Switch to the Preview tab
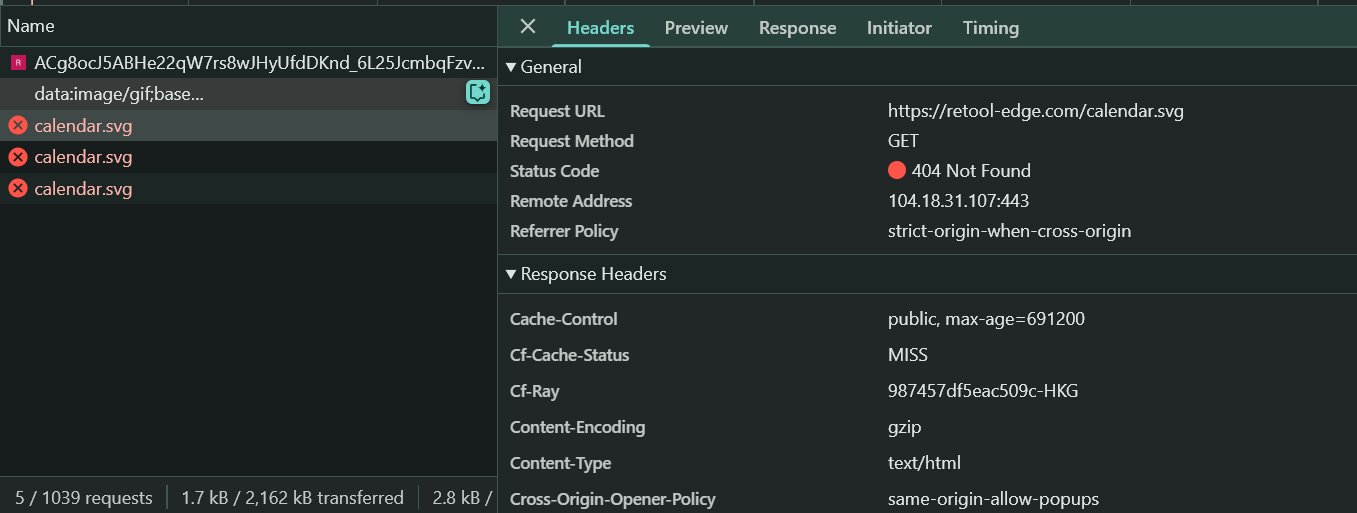 [x=696, y=28]
